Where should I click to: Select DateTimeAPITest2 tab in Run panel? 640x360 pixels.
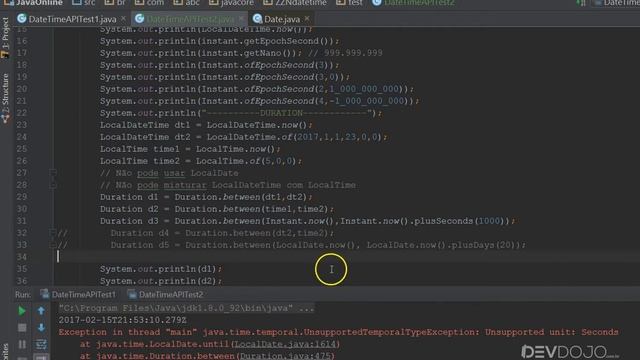coord(171,295)
